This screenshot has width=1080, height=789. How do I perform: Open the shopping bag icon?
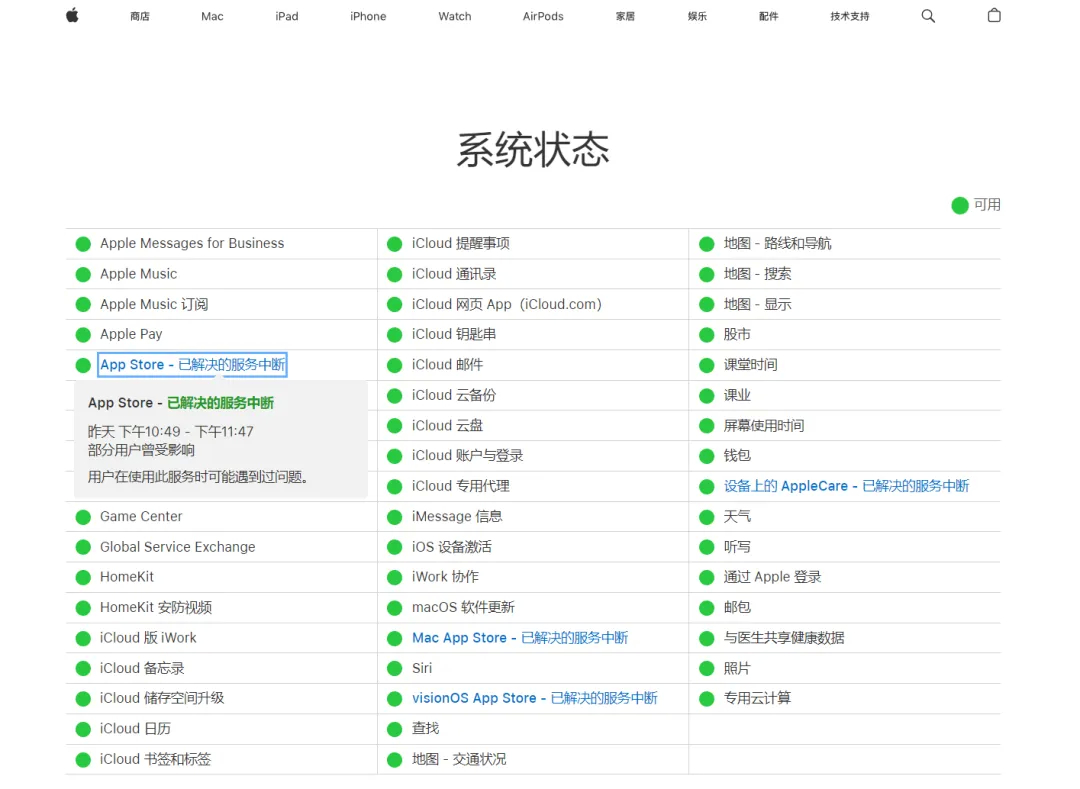pyautogui.click(x=993, y=15)
